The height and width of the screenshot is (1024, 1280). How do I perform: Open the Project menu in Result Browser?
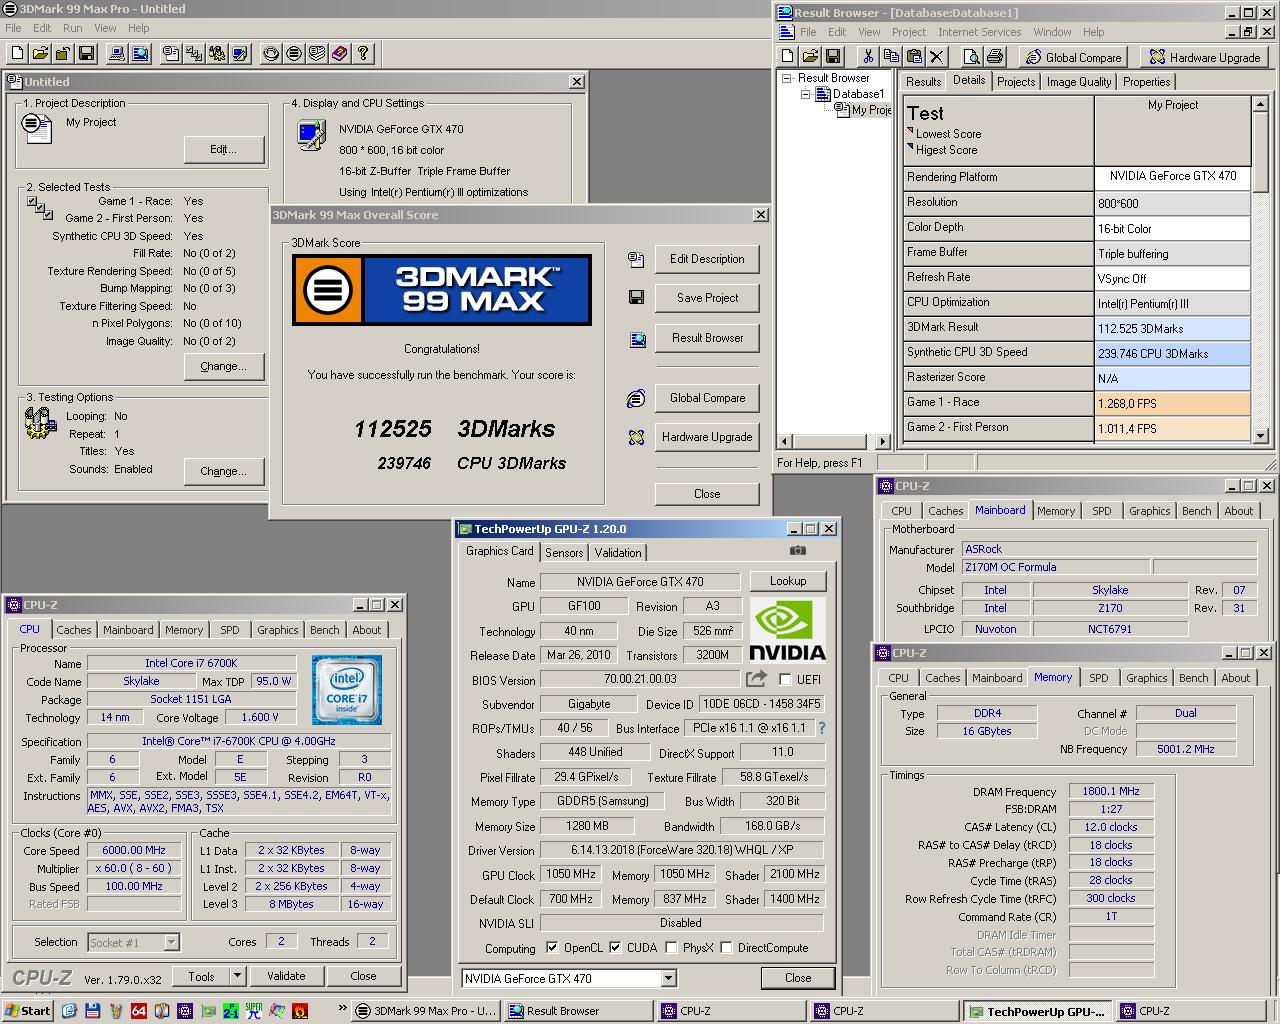(x=908, y=32)
